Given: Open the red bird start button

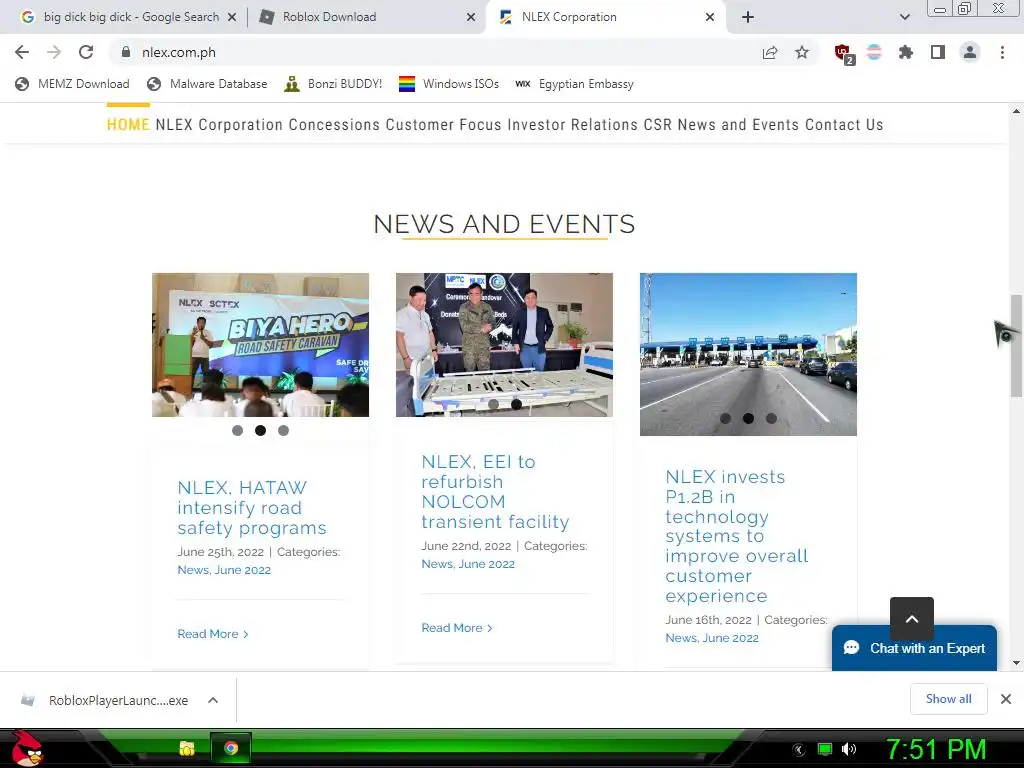Looking at the screenshot, I should click(26, 748).
